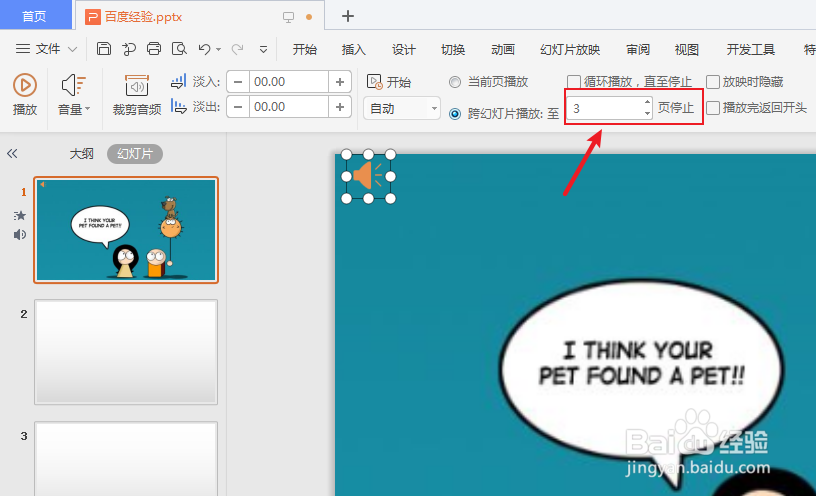Image resolution: width=816 pixels, height=496 pixels.
Task: Open the volume dropdown arrow
Action: pyautogui.click(x=87, y=108)
